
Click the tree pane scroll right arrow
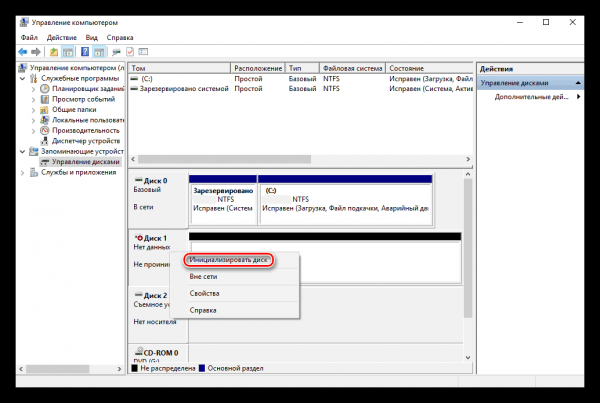(119, 369)
